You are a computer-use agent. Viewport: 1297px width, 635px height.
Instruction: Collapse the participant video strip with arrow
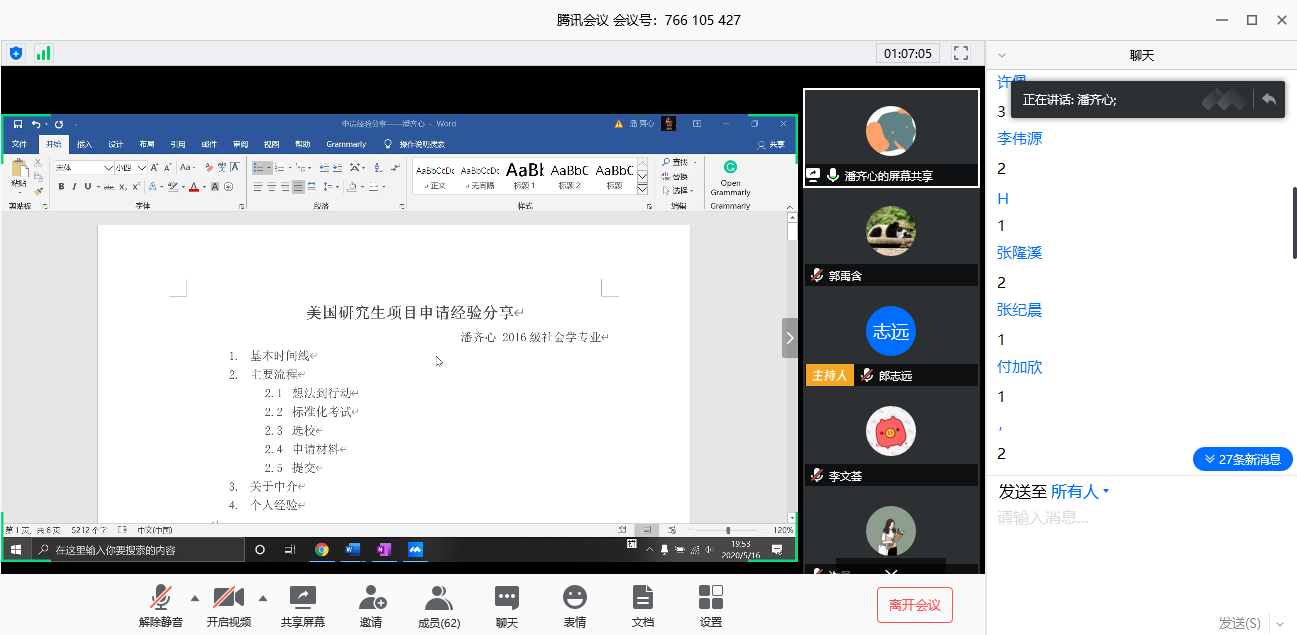point(790,338)
